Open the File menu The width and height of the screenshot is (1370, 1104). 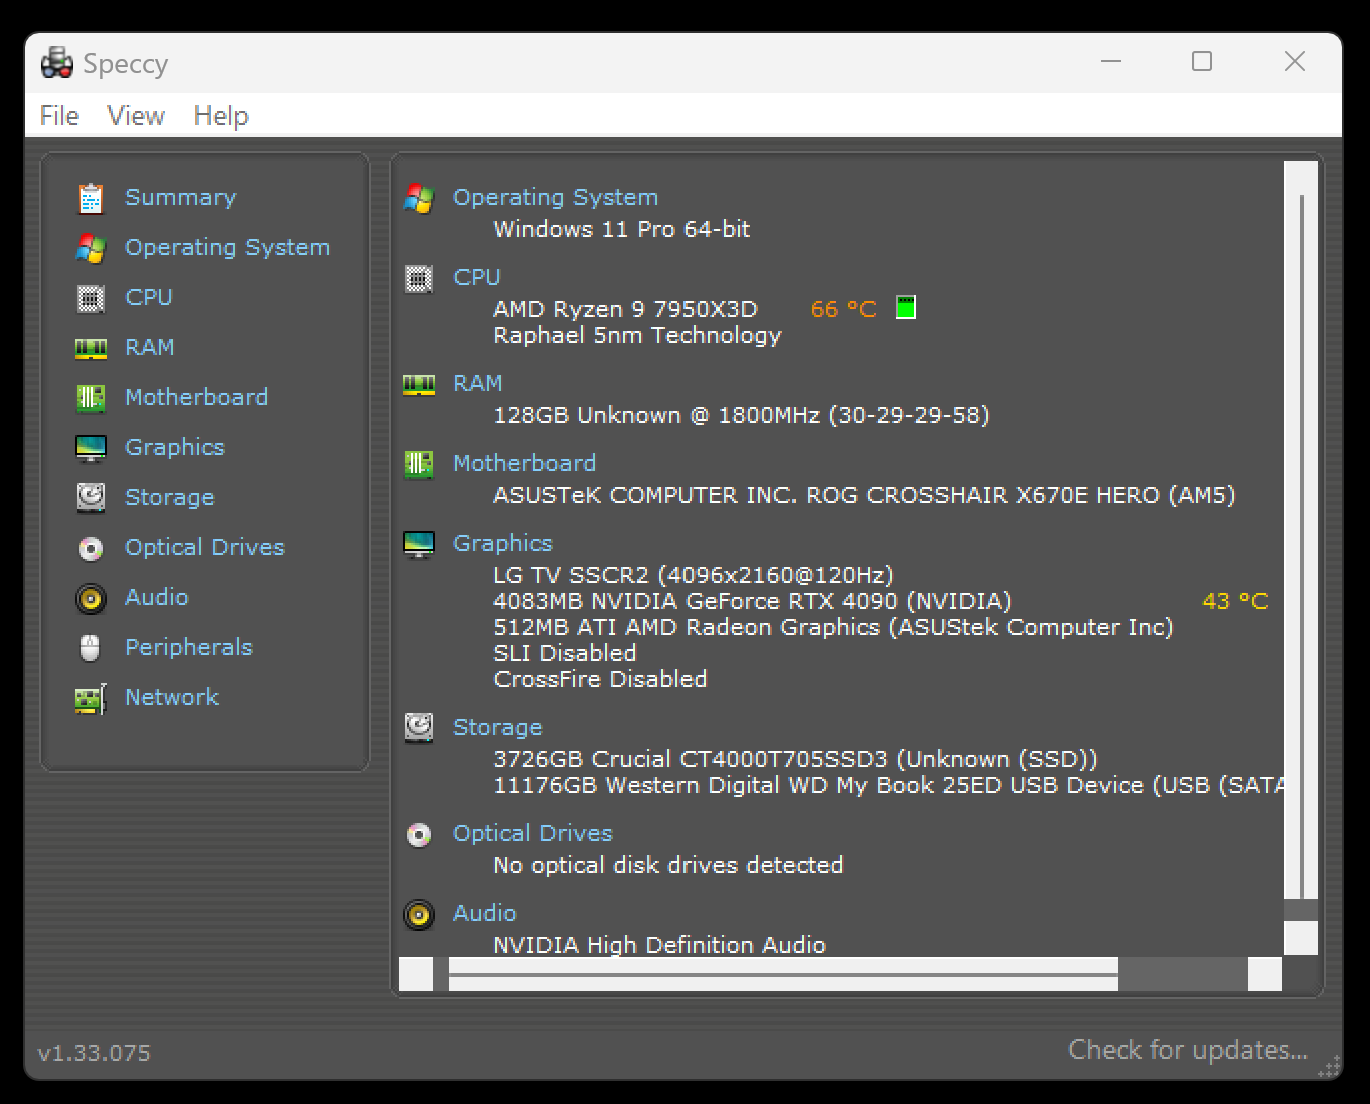tap(59, 116)
